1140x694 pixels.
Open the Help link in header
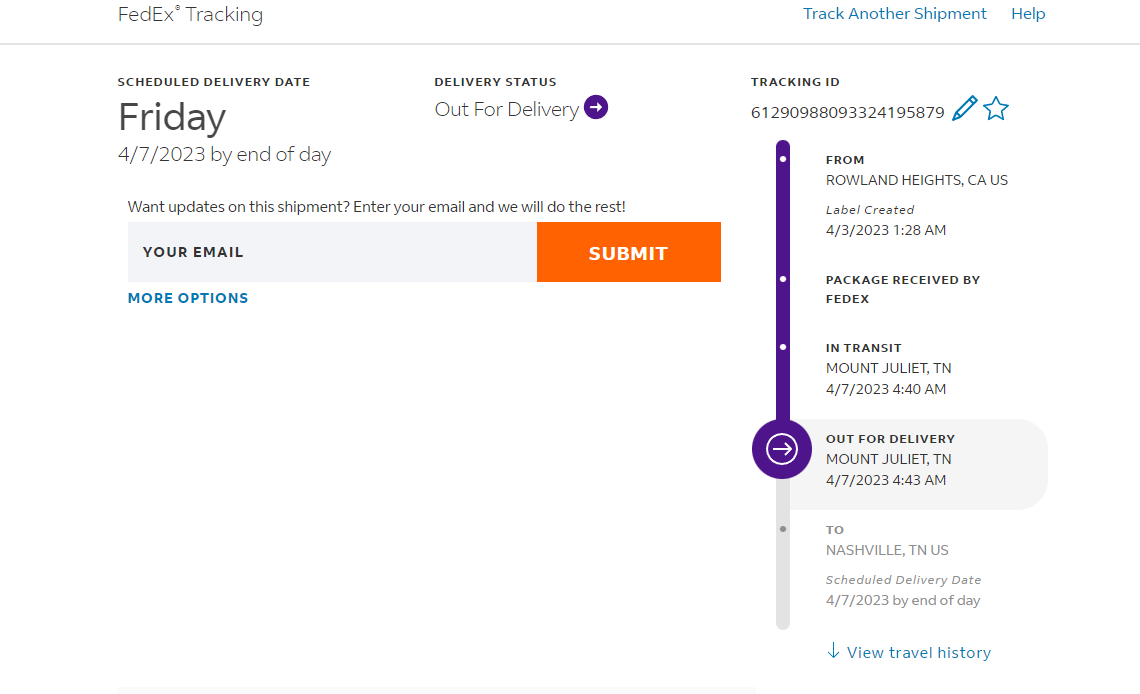tap(1028, 14)
